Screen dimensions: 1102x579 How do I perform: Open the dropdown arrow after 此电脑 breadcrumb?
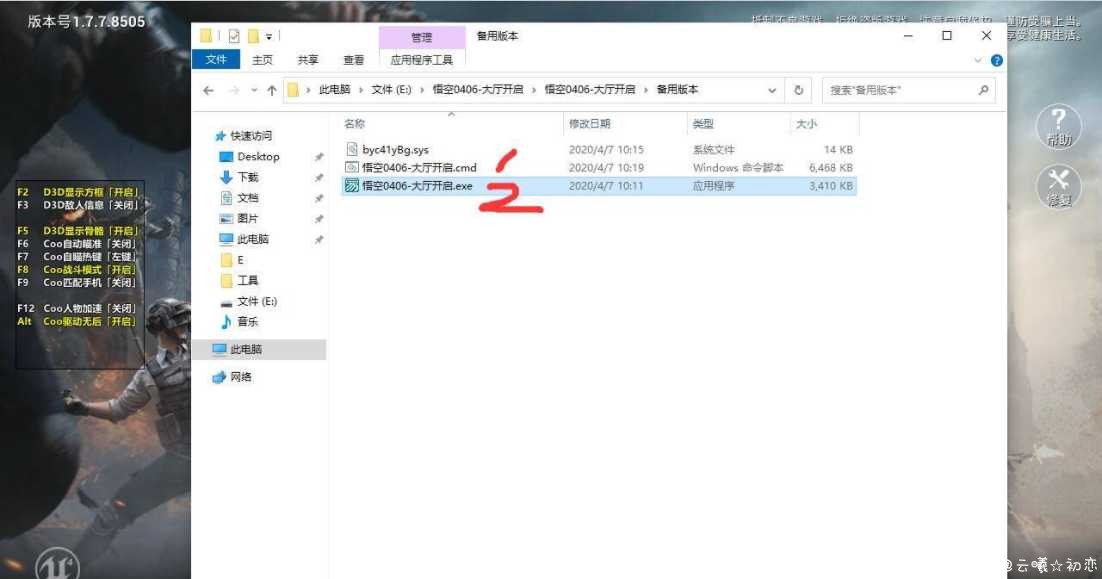361,89
